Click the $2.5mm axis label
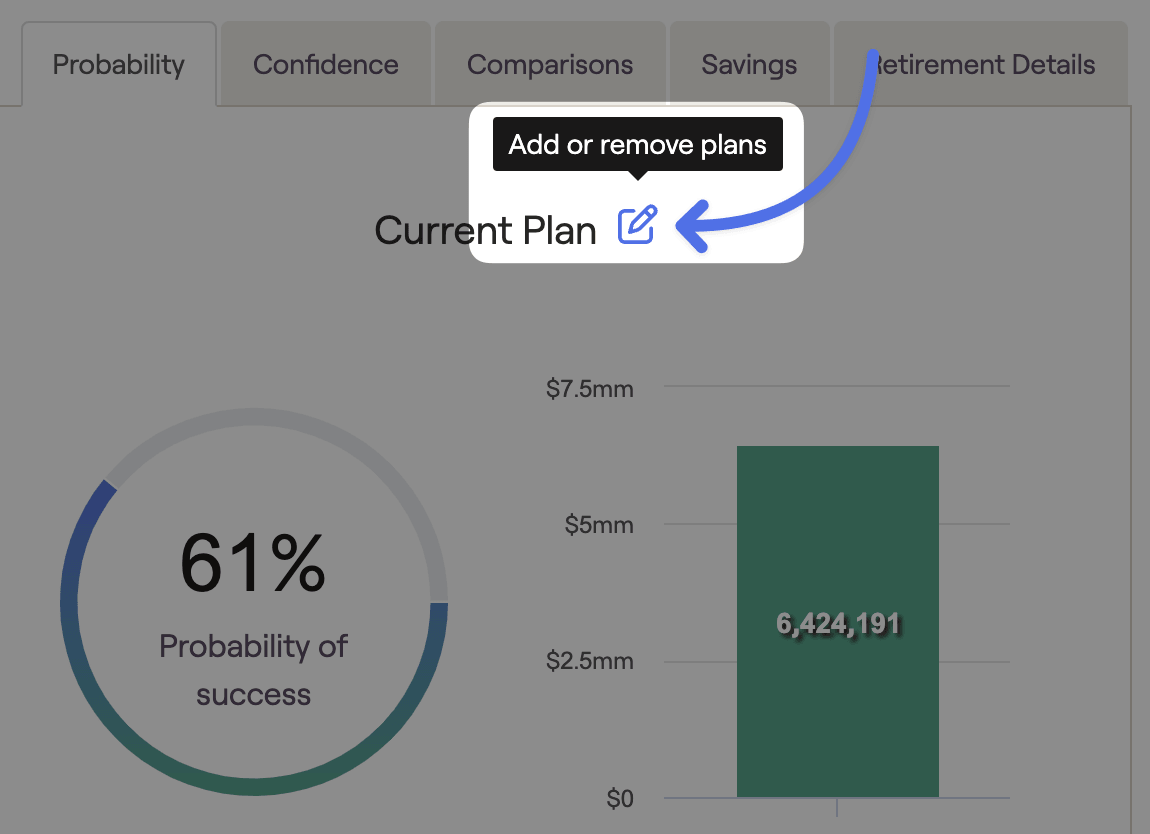This screenshot has width=1150, height=834. (x=590, y=661)
